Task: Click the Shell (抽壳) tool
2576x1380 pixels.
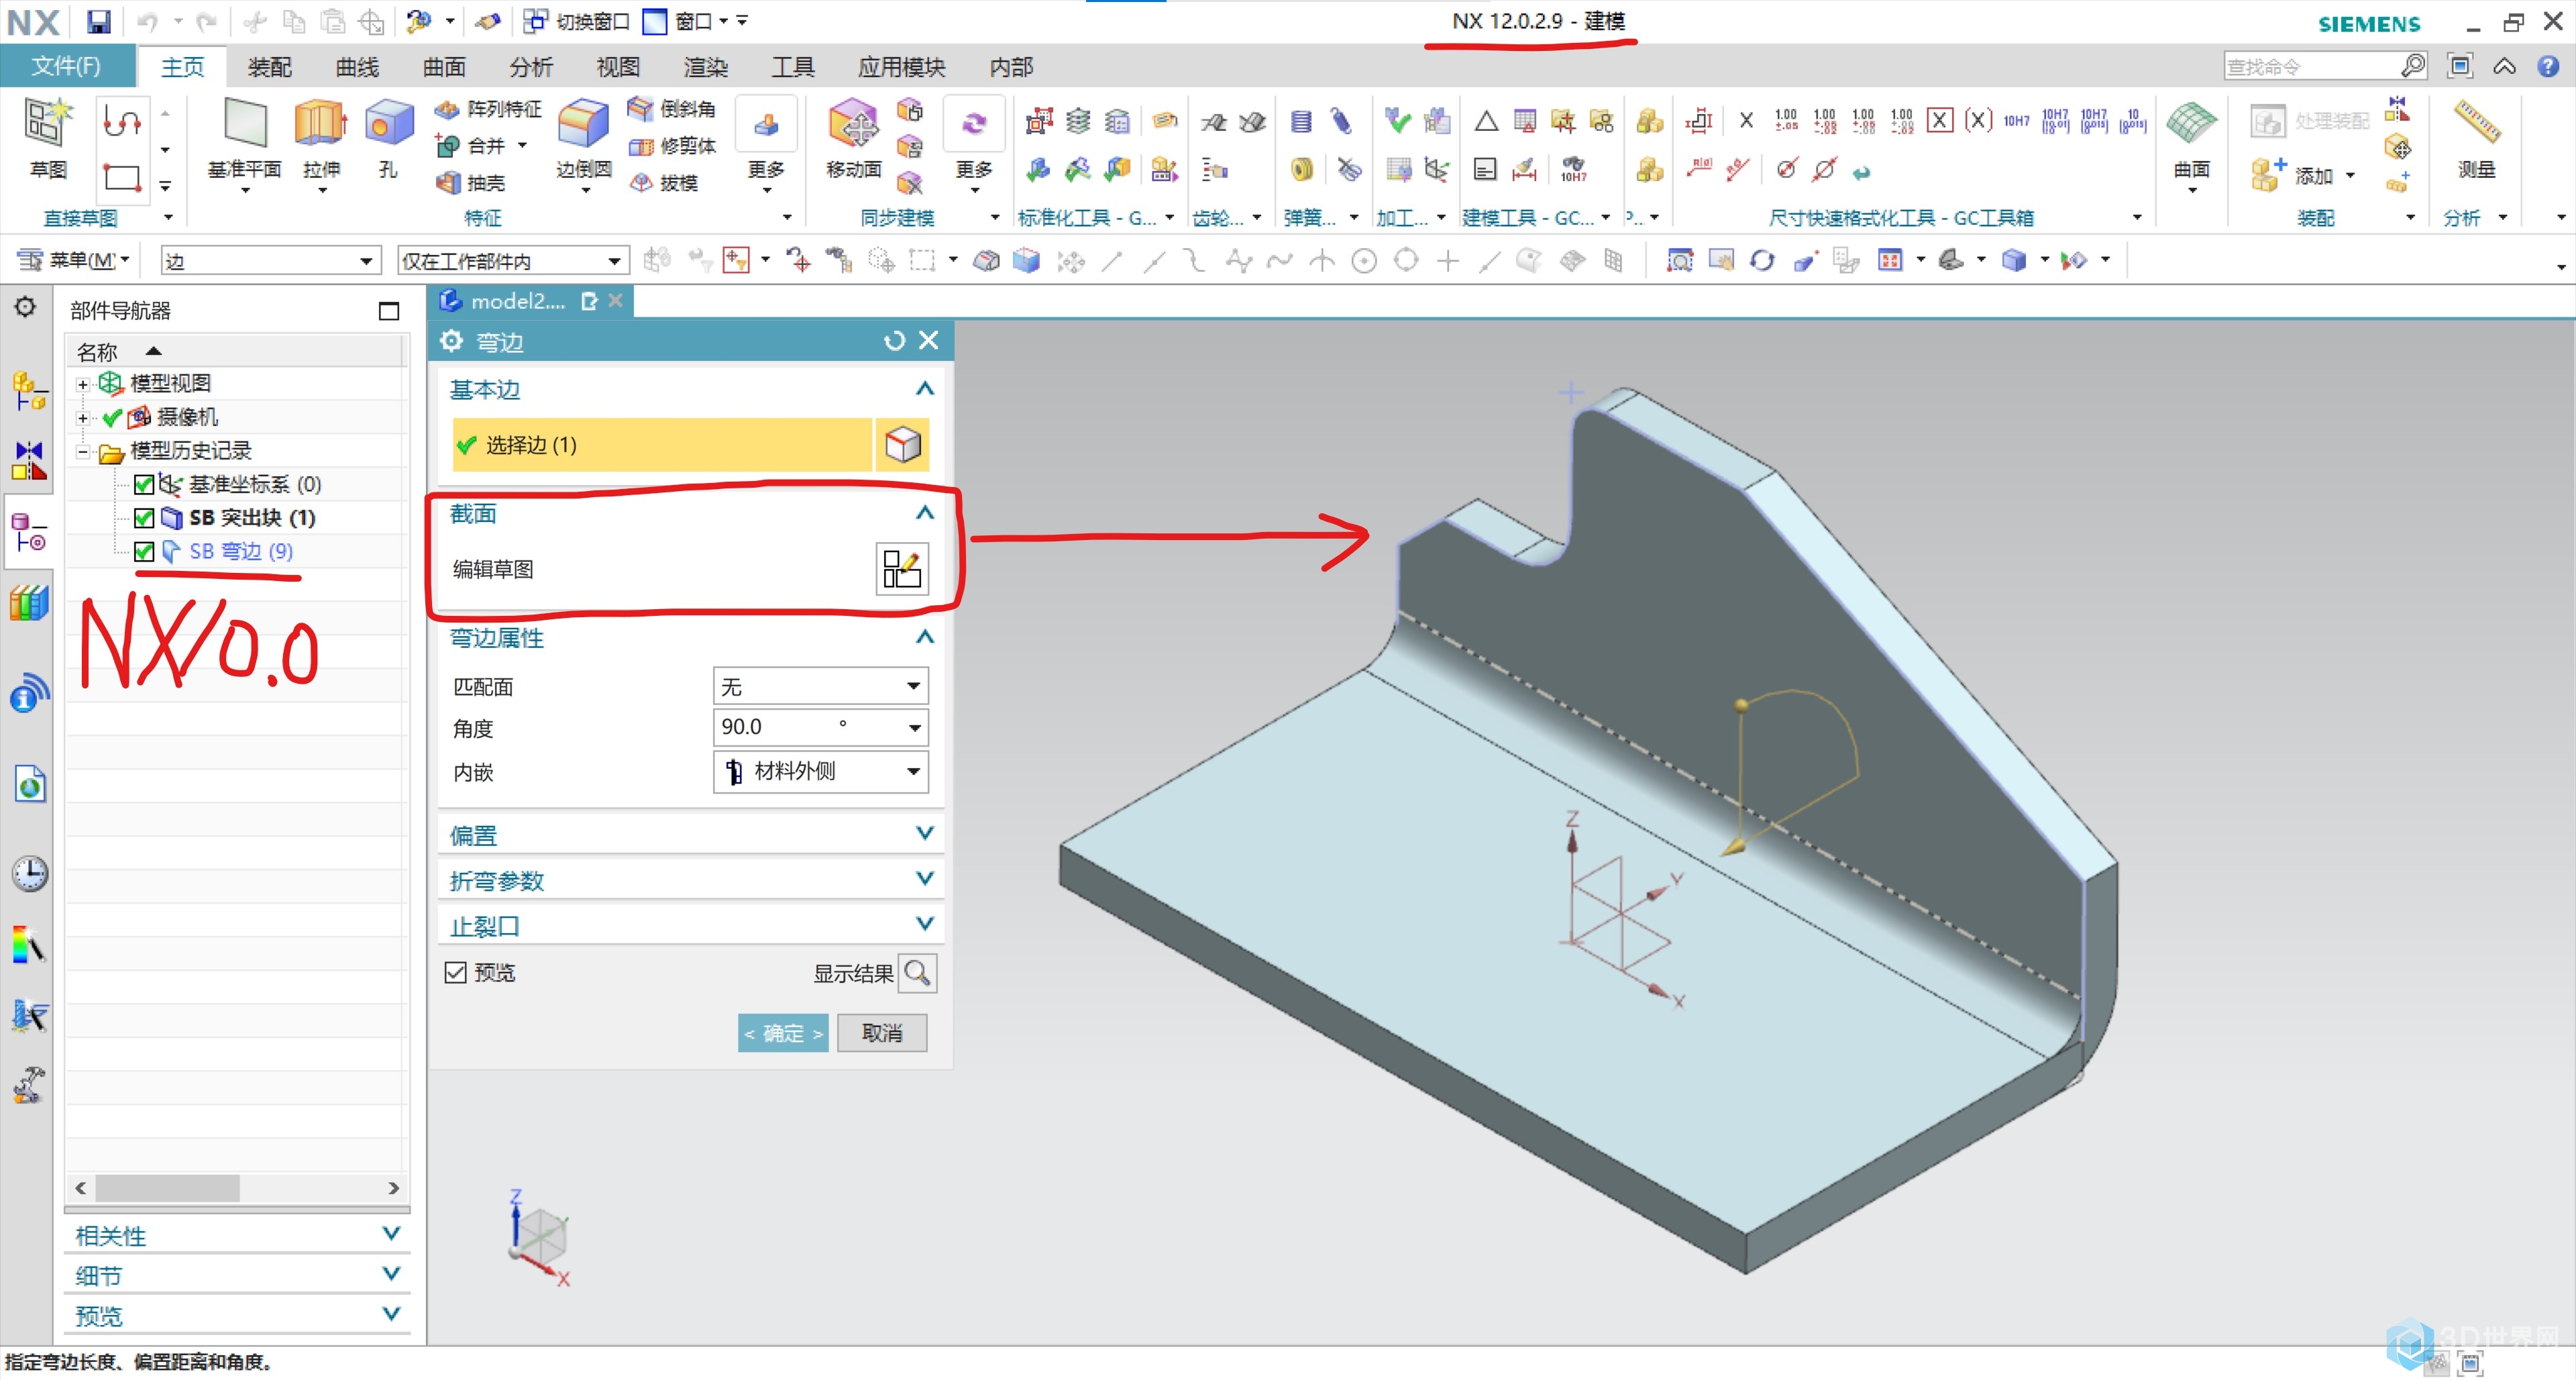Action: (x=471, y=183)
